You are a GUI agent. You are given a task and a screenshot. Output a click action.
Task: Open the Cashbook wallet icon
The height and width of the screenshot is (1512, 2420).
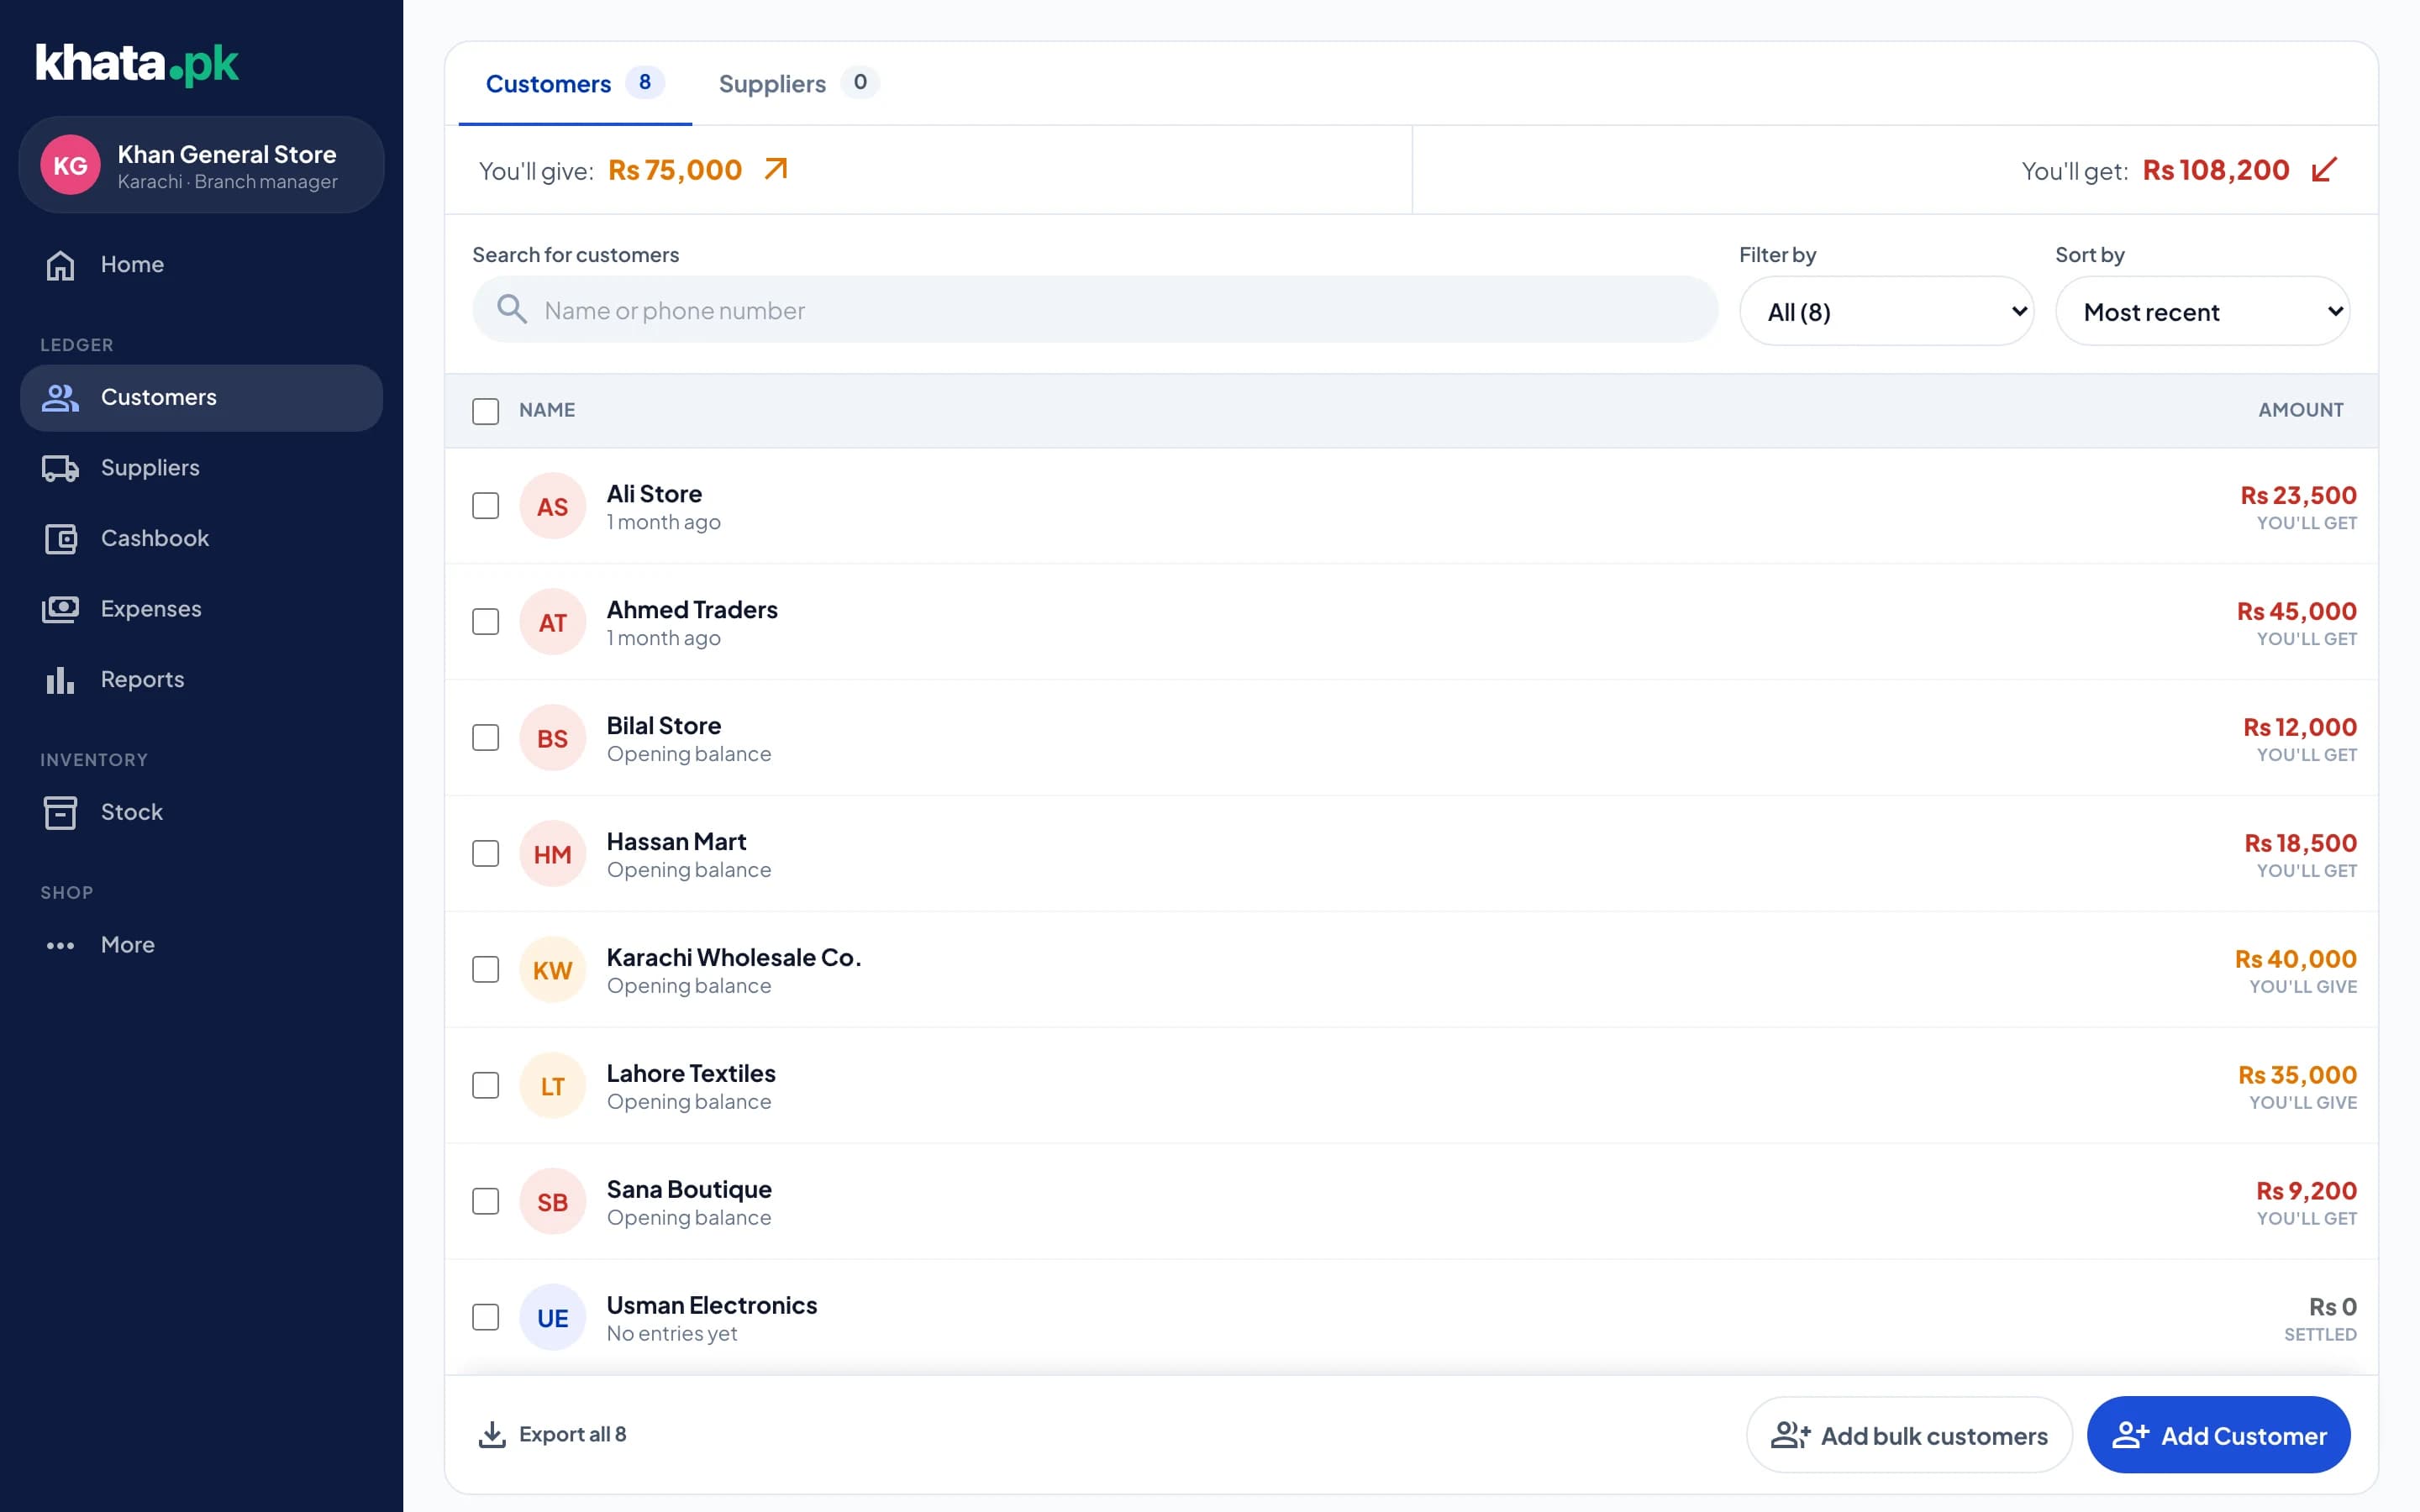(60, 539)
